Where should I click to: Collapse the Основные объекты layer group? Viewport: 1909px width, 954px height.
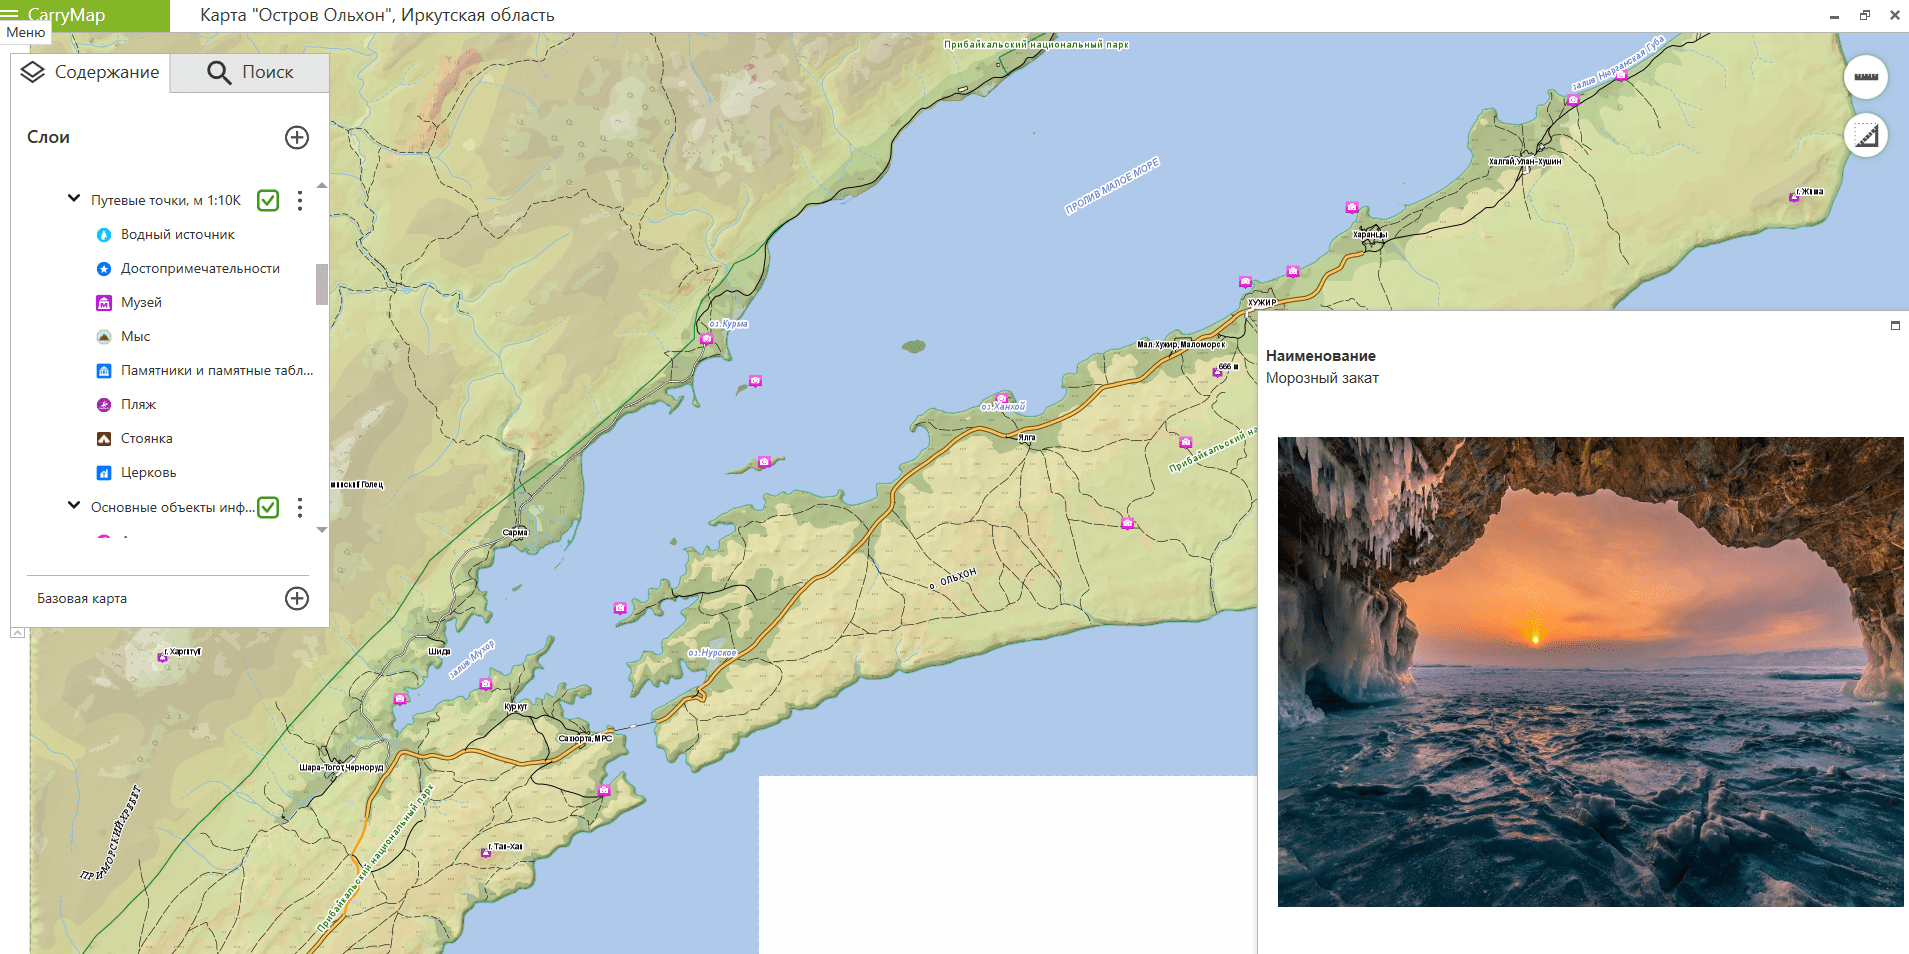click(73, 505)
